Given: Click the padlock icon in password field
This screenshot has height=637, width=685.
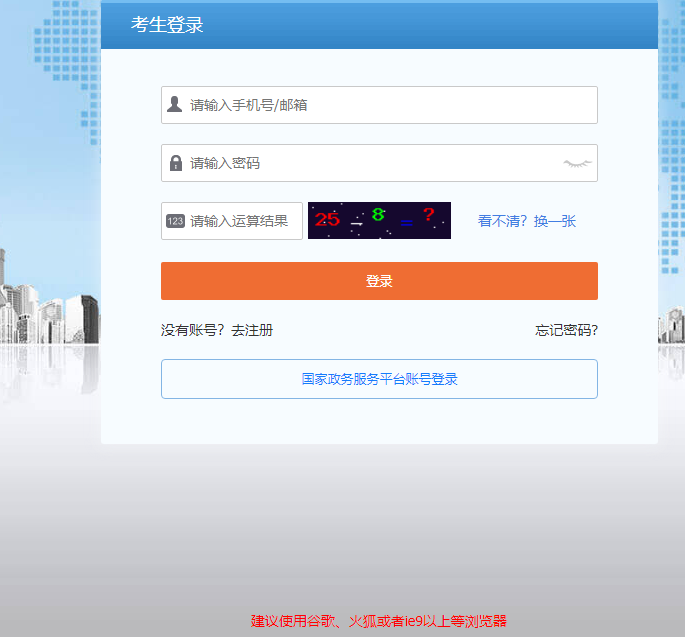Looking at the screenshot, I should pyautogui.click(x=176, y=163).
